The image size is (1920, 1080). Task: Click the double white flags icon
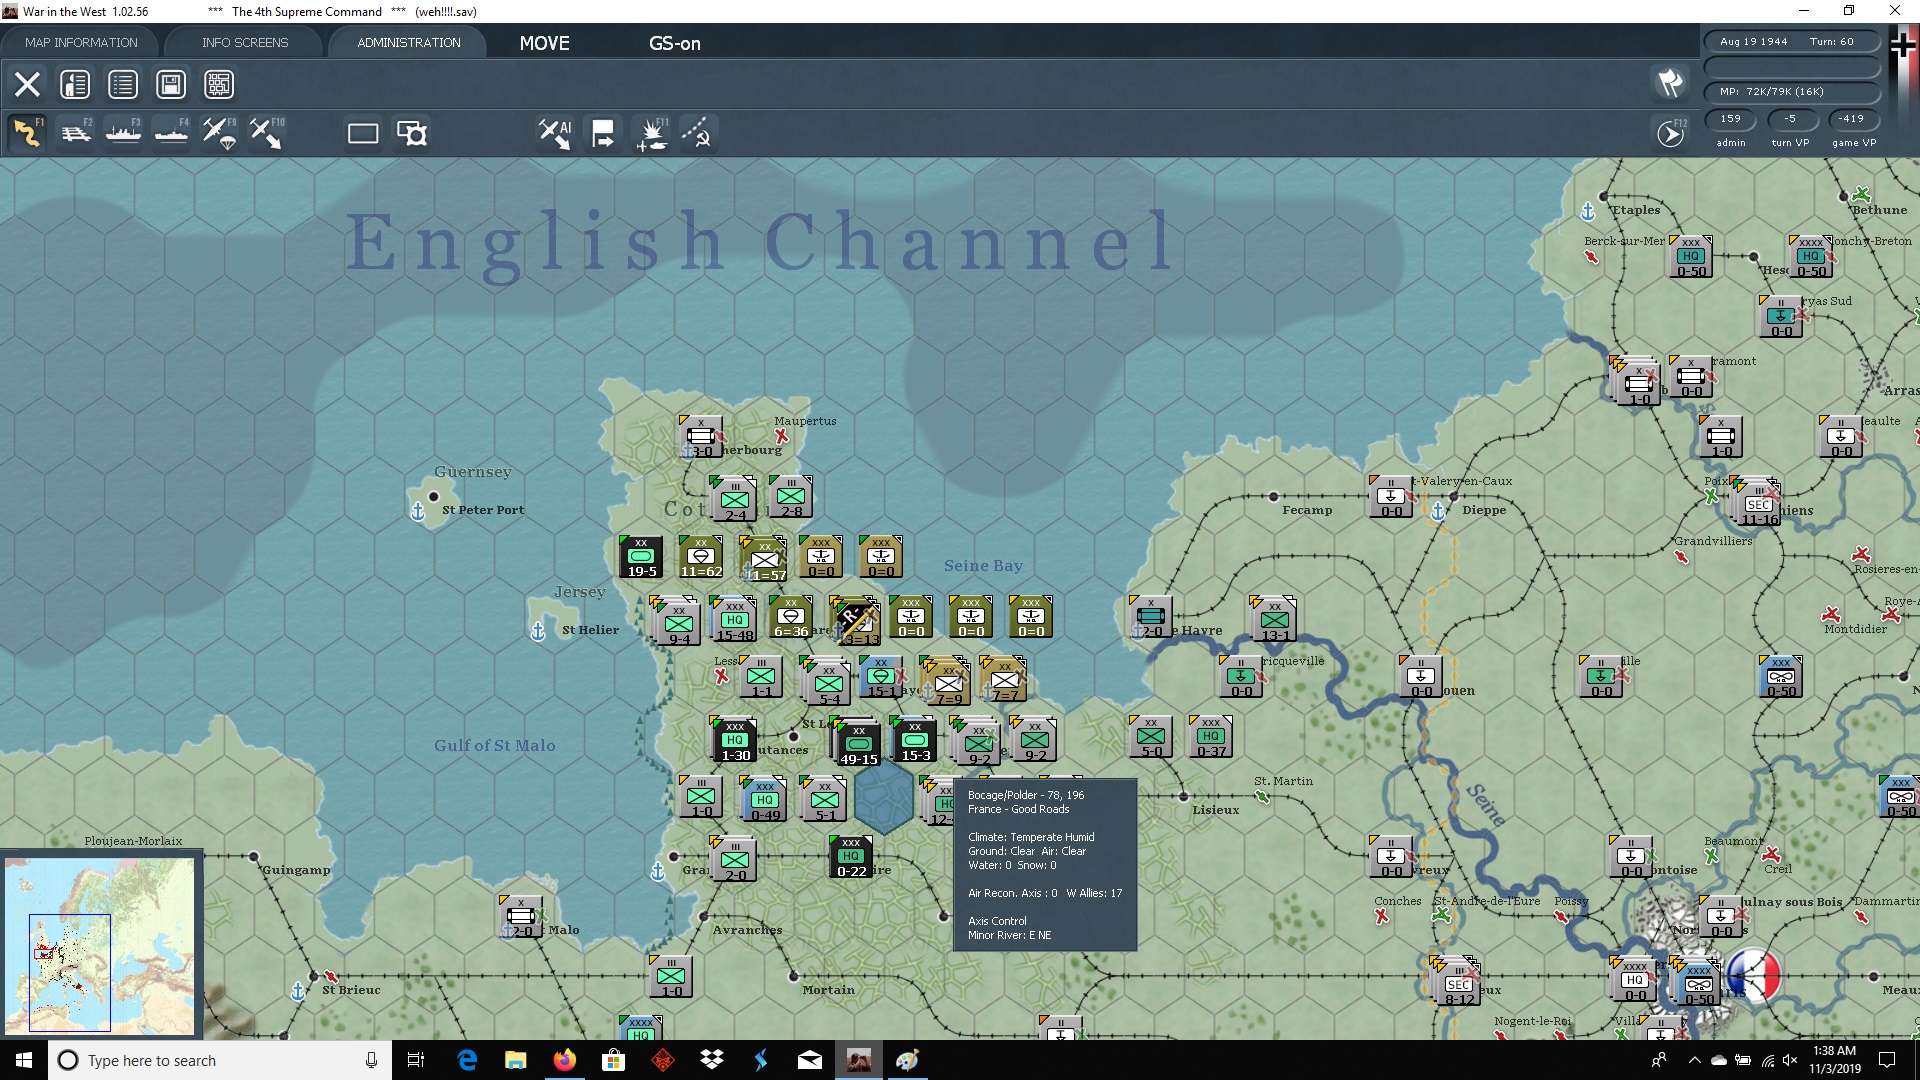pyautogui.click(x=1671, y=83)
